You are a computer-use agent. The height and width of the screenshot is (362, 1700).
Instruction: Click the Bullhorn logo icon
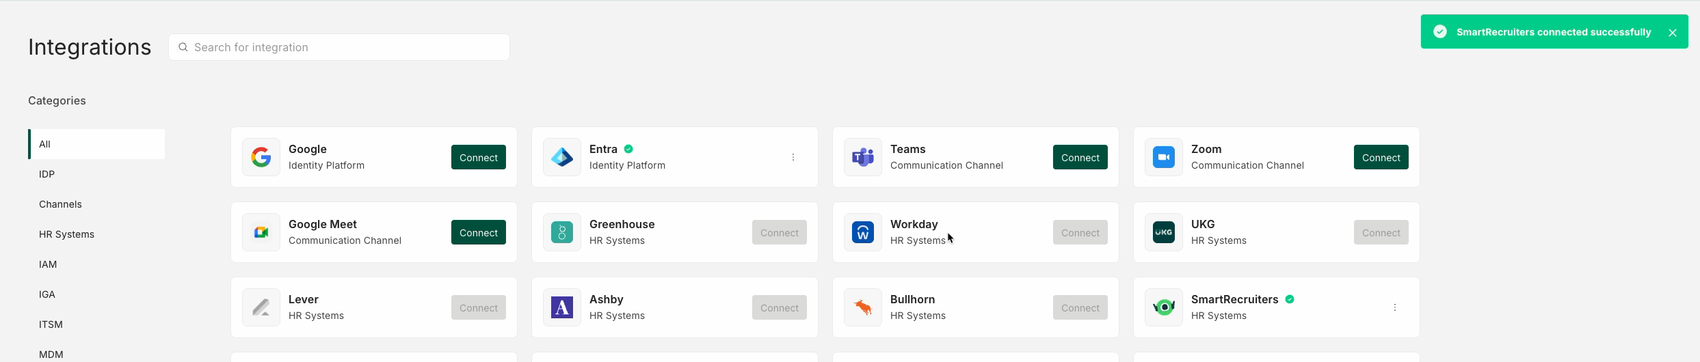click(x=863, y=307)
